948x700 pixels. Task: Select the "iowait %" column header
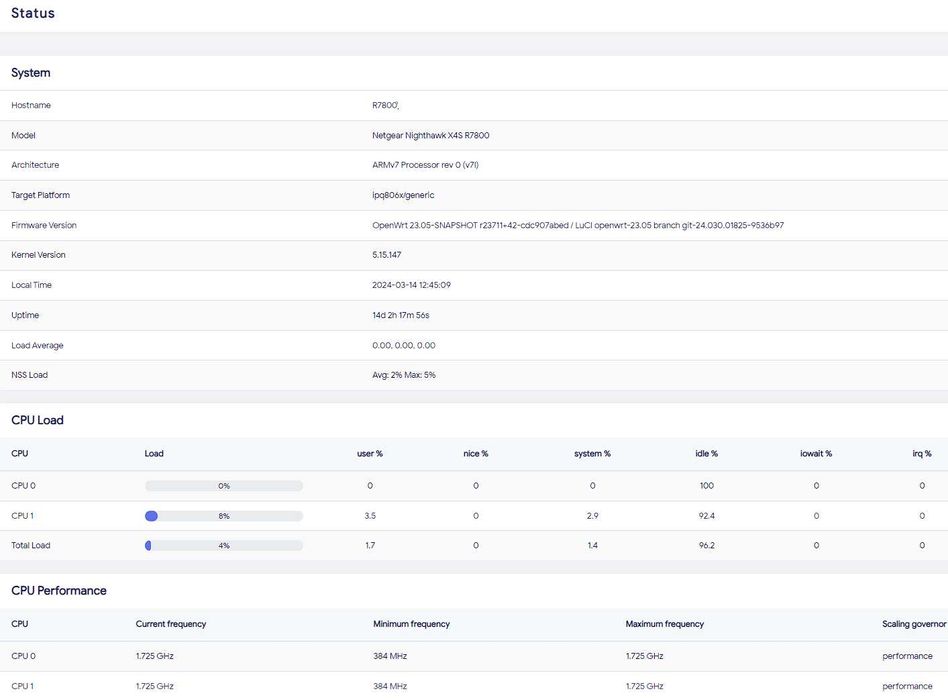(816, 454)
